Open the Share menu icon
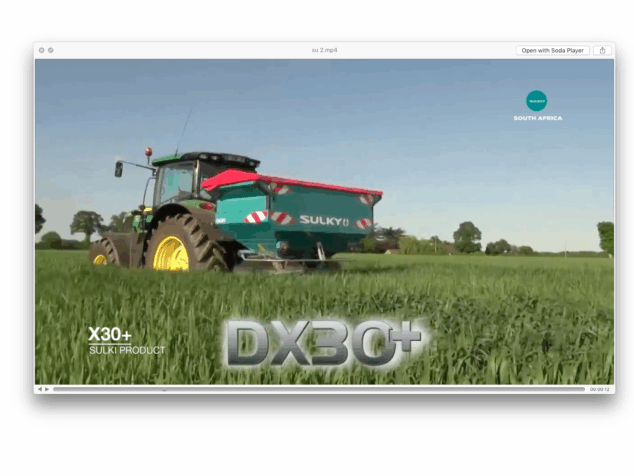This screenshot has width=634, height=476. (602, 51)
